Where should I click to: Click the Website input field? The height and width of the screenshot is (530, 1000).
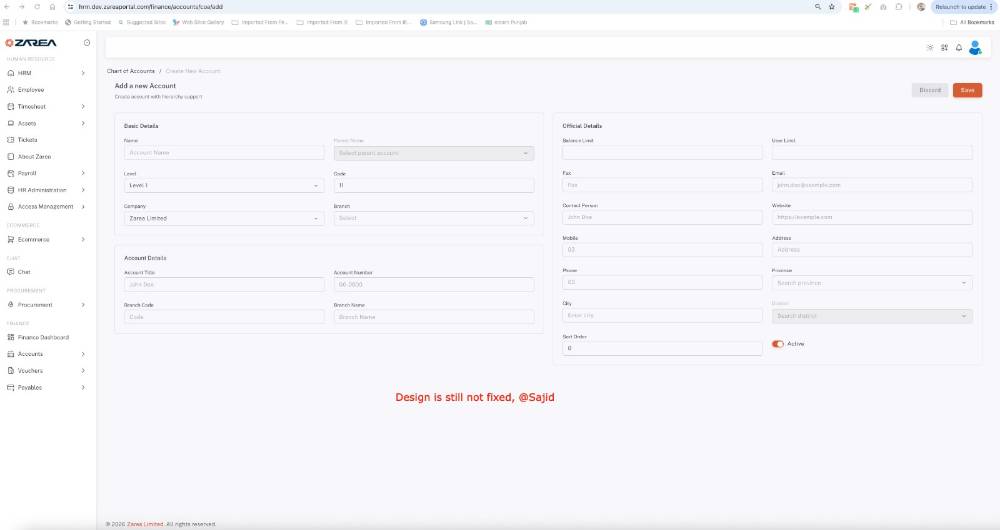[872, 217]
